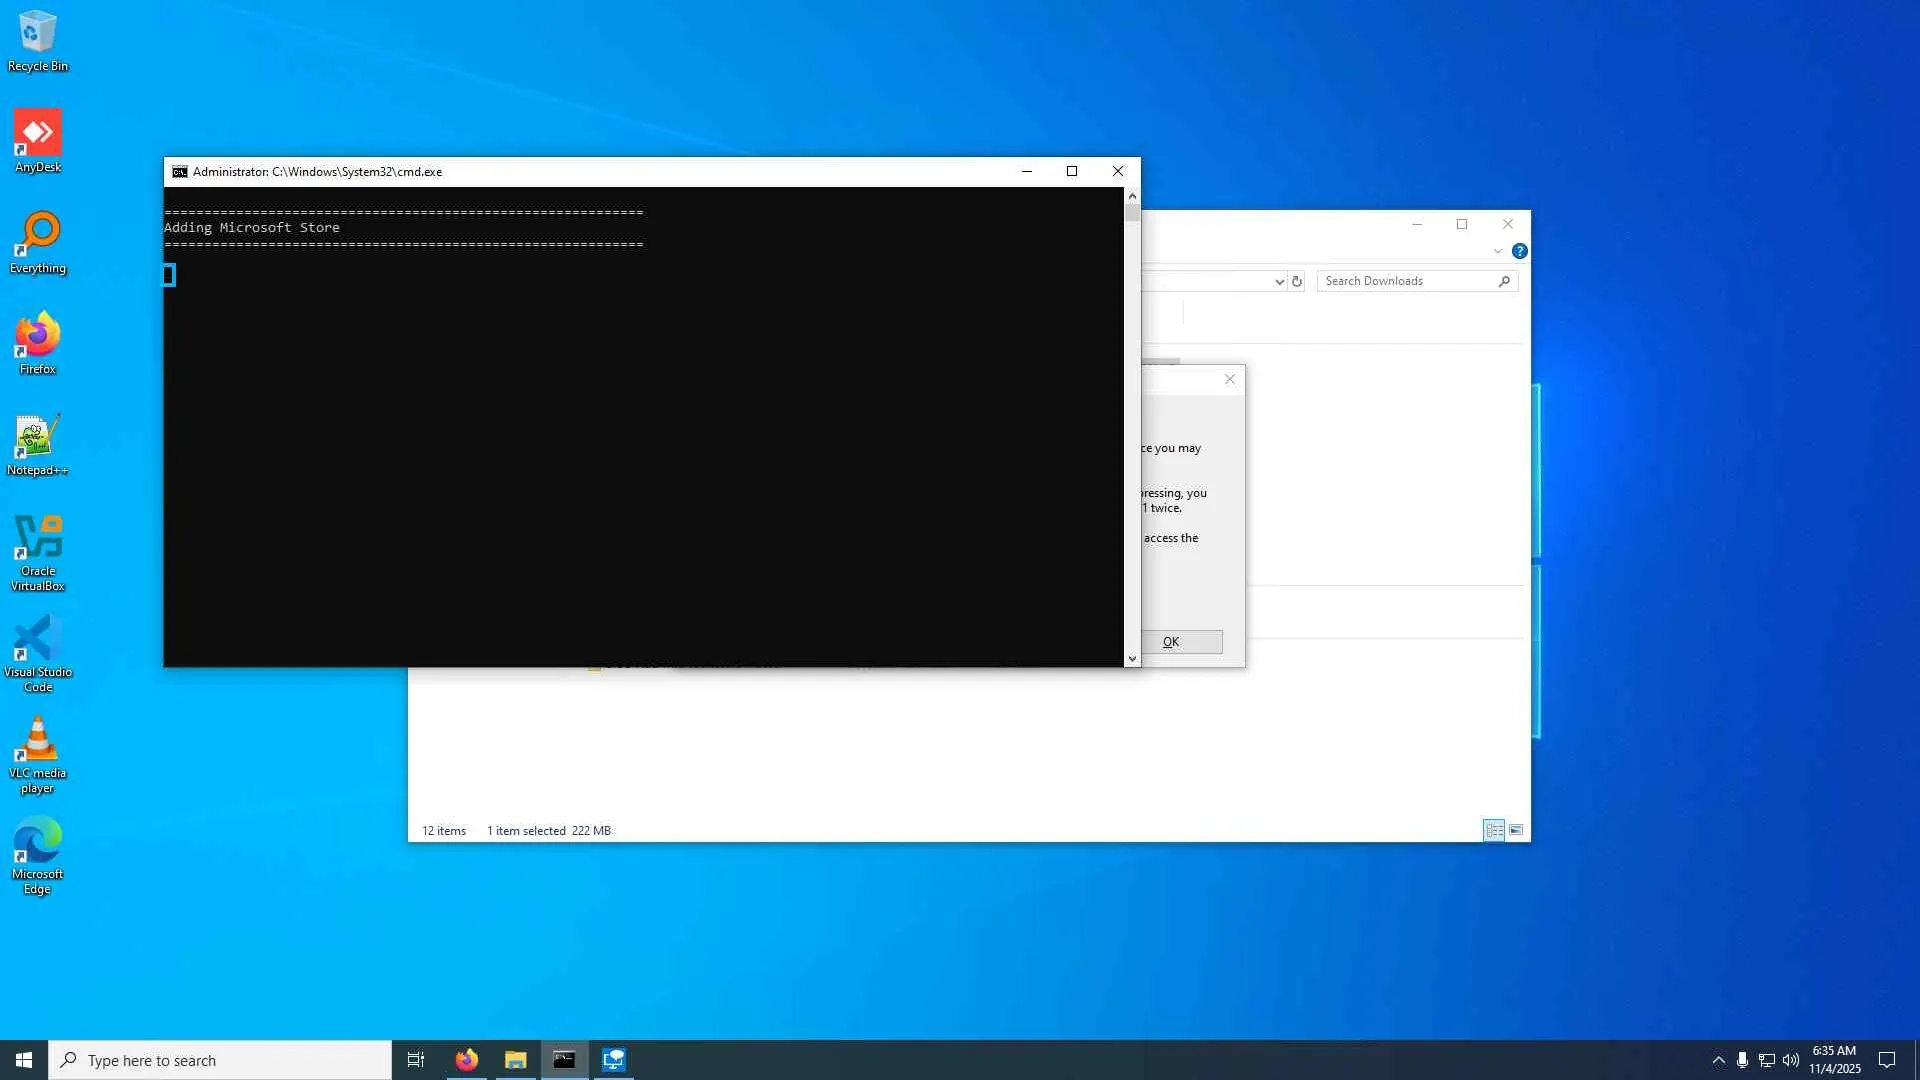Switch to large icons view in Explorer
This screenshot has width=1920, height=1080.
1516,830
